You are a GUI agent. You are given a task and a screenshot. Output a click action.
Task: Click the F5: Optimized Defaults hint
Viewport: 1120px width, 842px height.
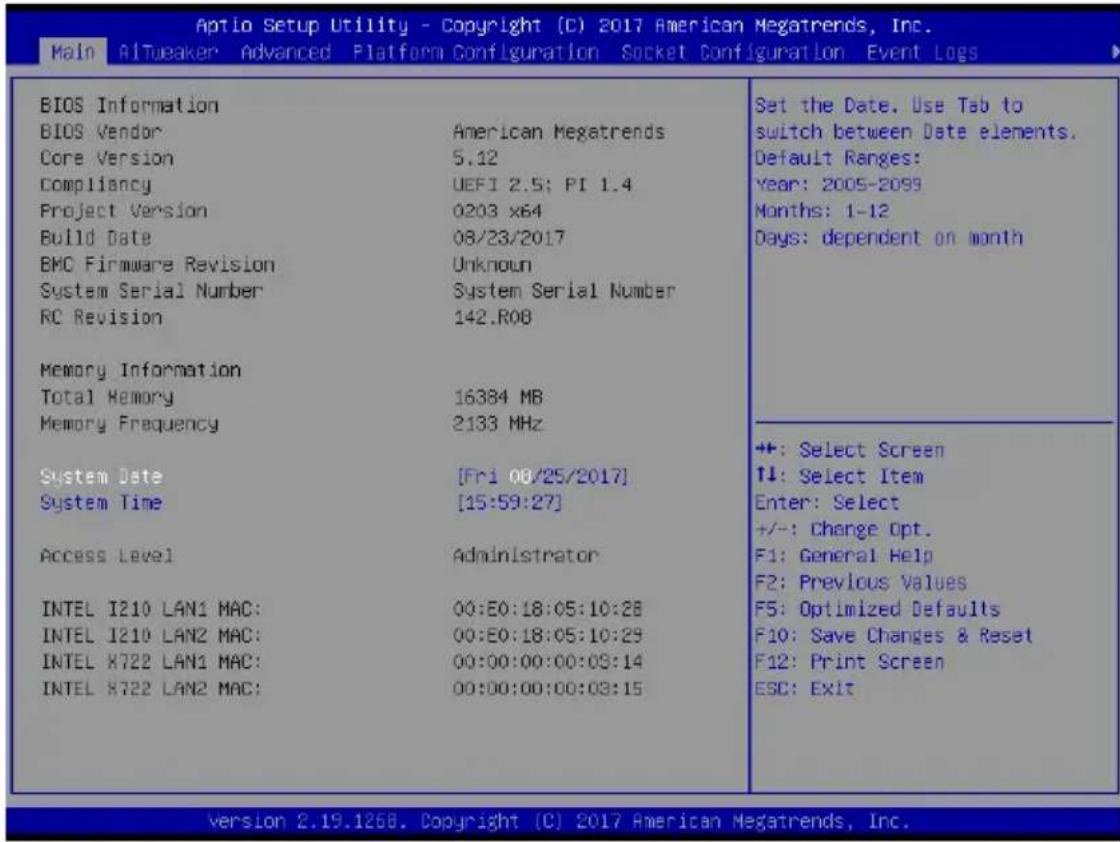(x=877, y=609)
